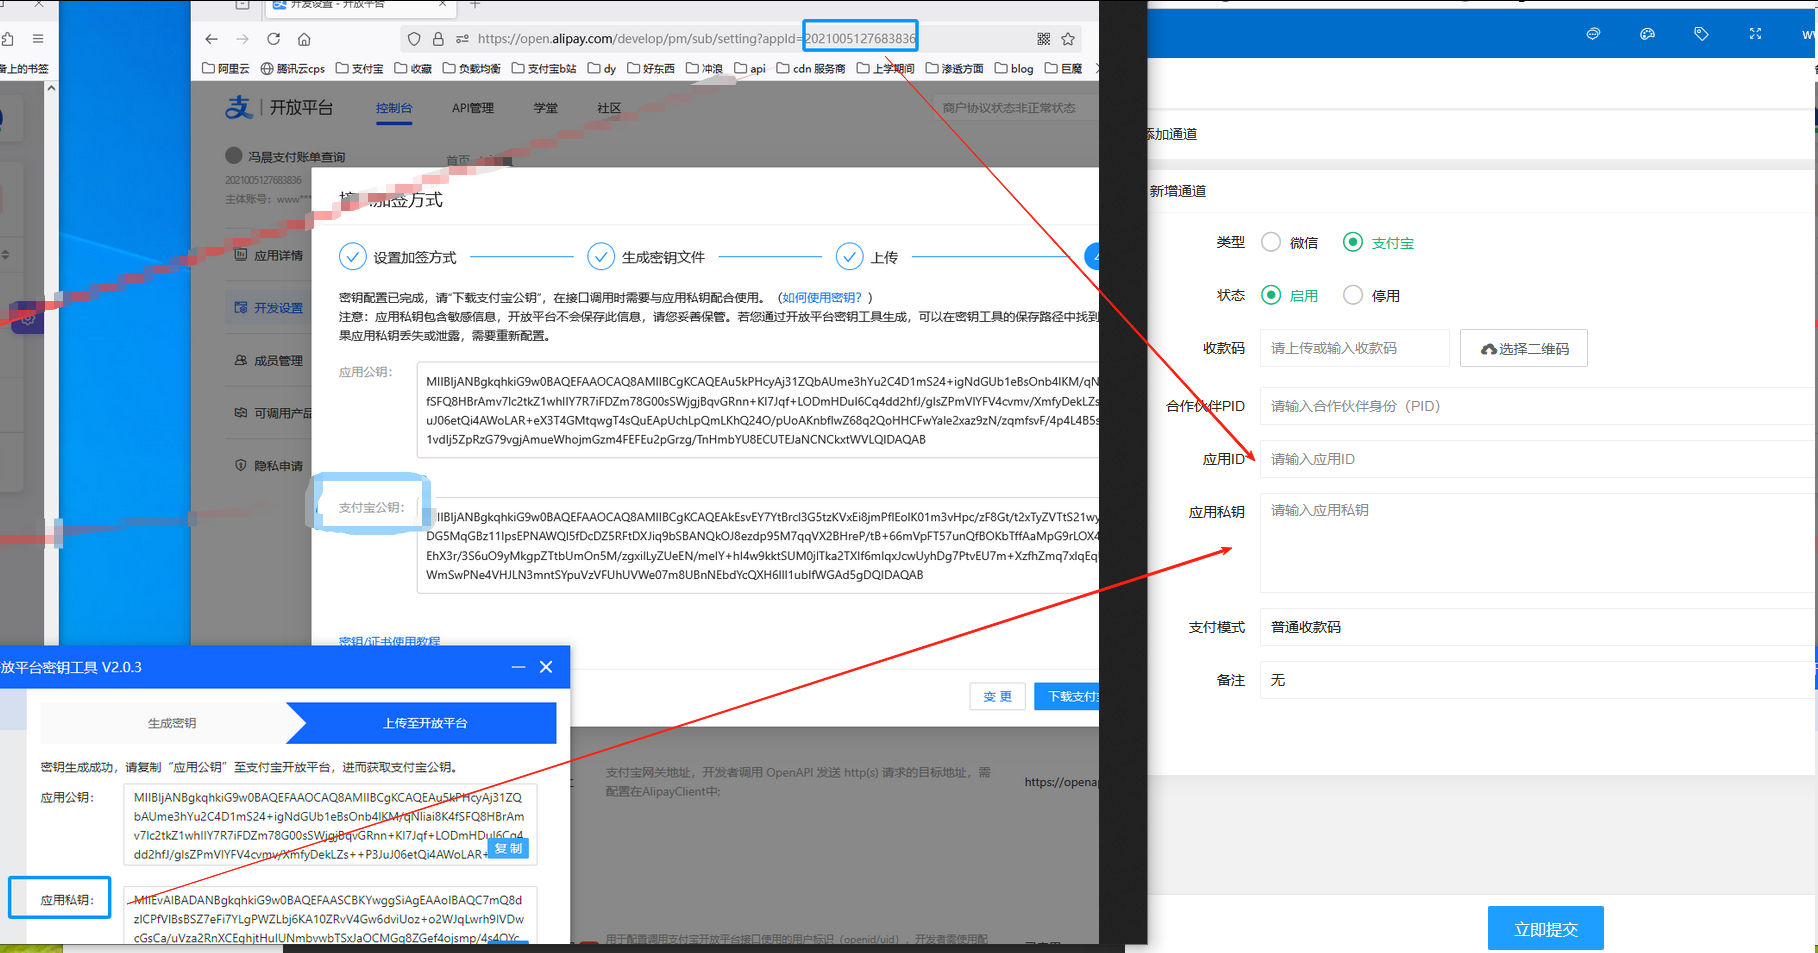Open 开发设置 in left sidebar
This screenshot has height=953, width=1818.
coord(269,308)
